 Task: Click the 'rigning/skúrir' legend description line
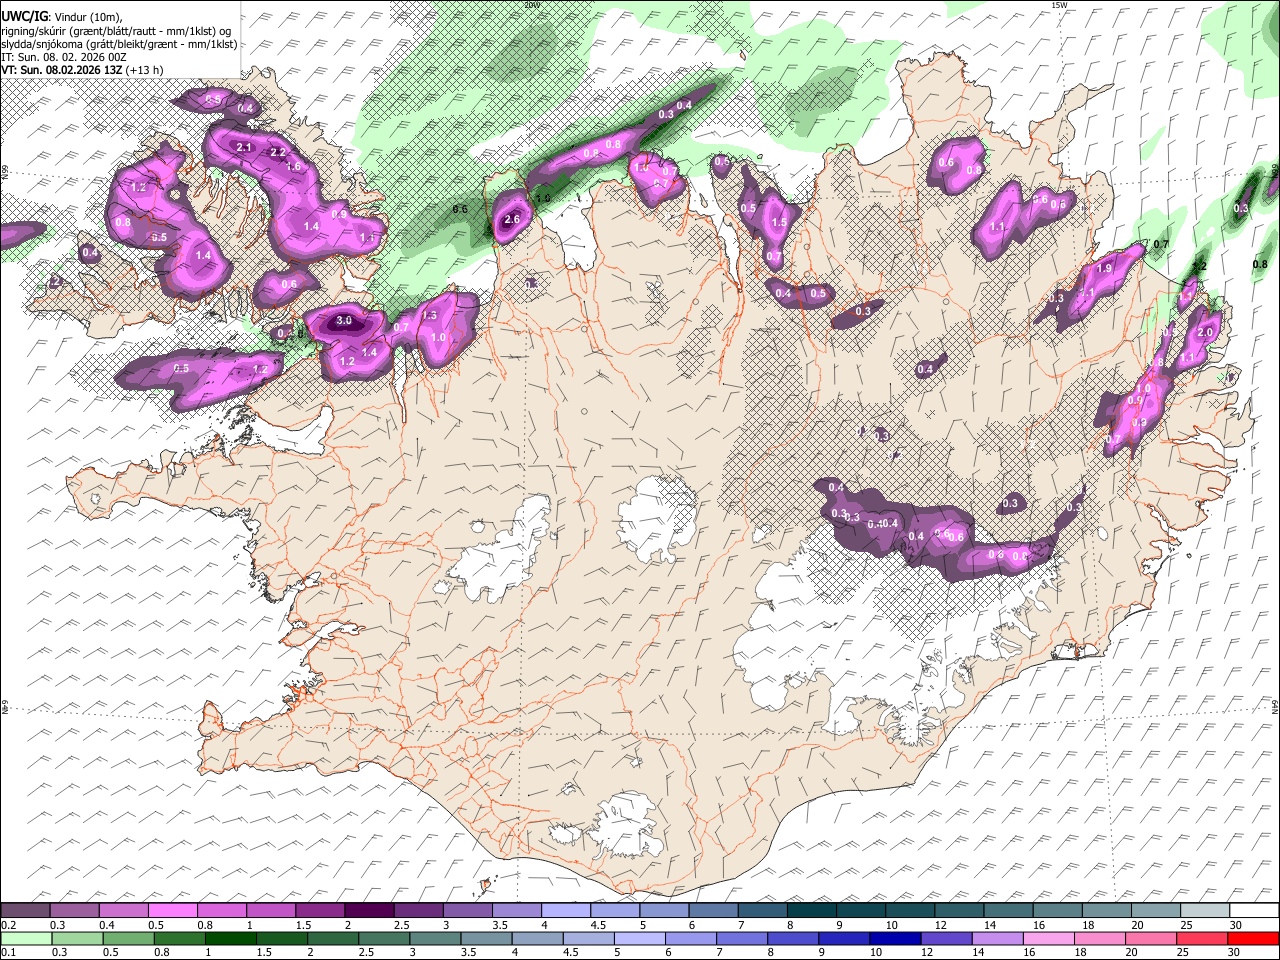click(x=116, y=30)
